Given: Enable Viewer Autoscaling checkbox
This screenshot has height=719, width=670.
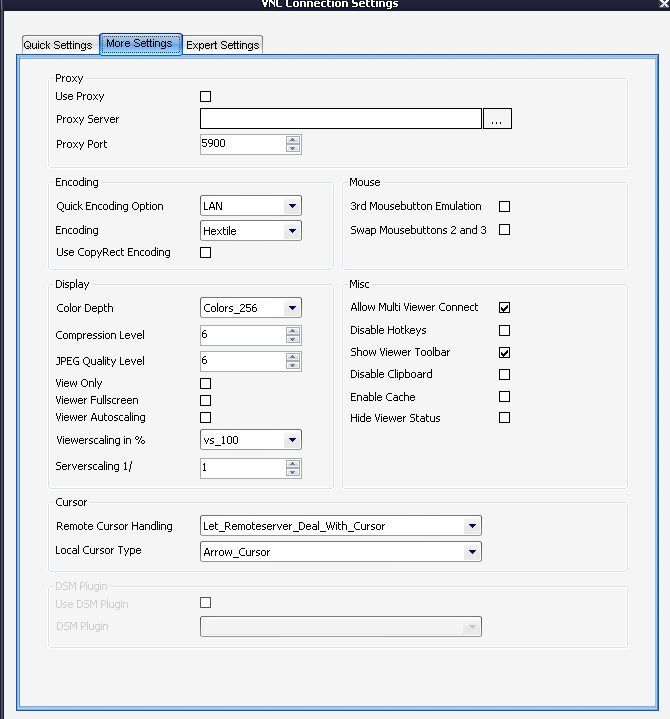Looking at the screenshot, I should [x=205, y=418].
